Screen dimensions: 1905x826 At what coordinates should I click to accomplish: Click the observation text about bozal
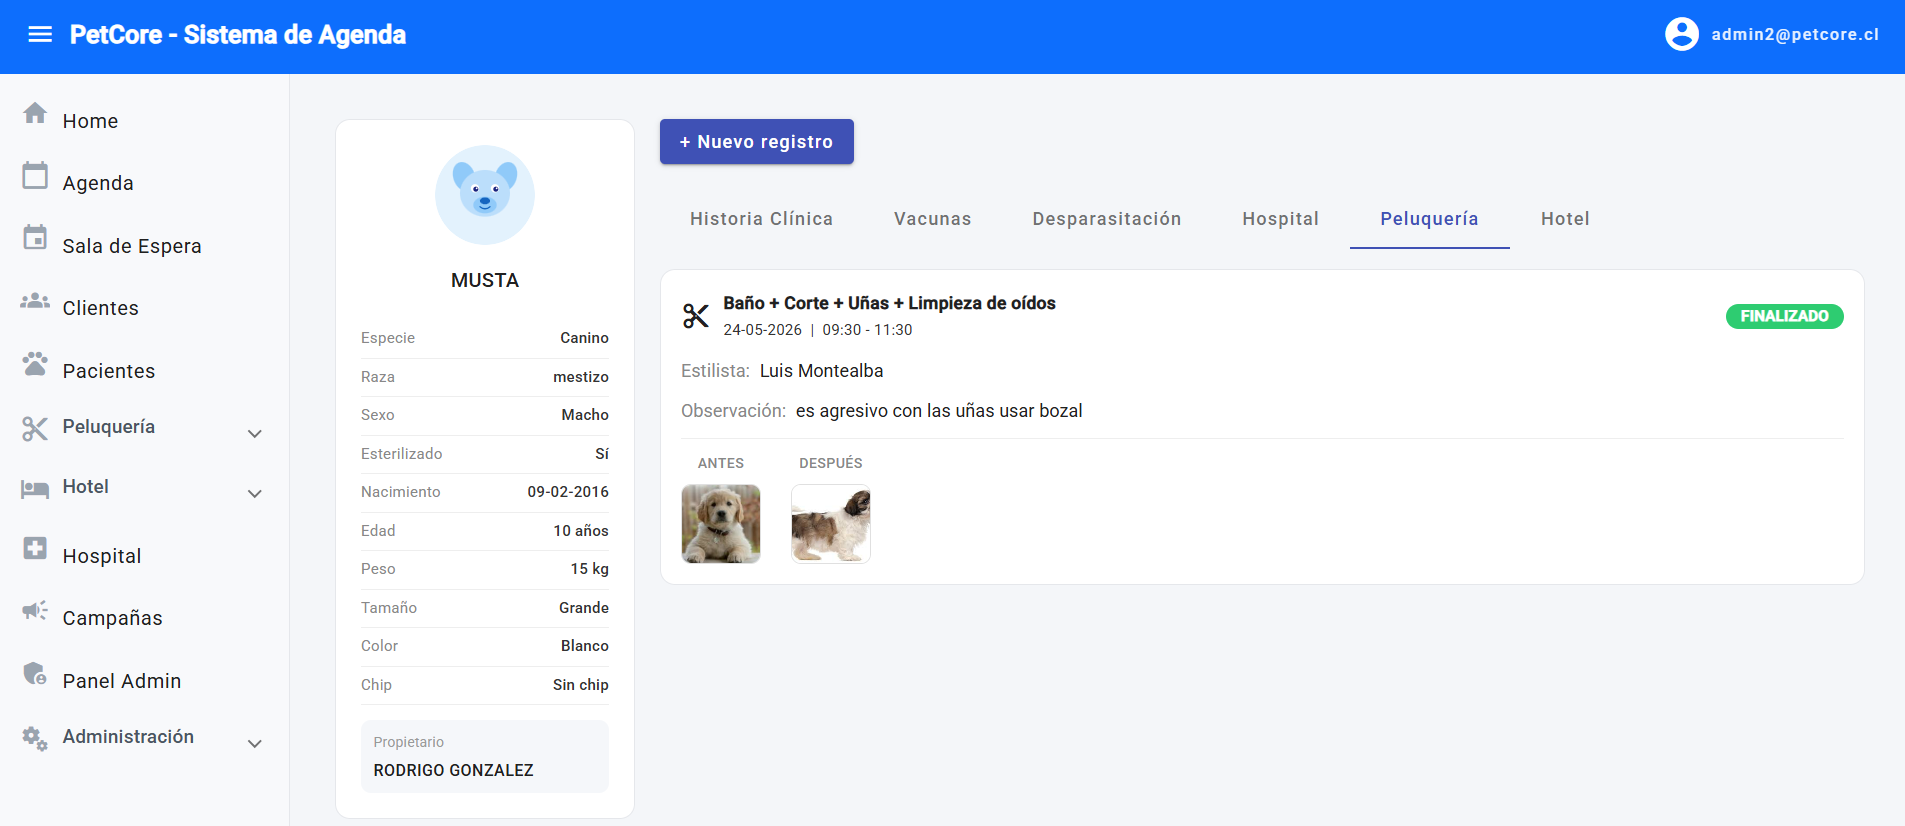point(939,411)
